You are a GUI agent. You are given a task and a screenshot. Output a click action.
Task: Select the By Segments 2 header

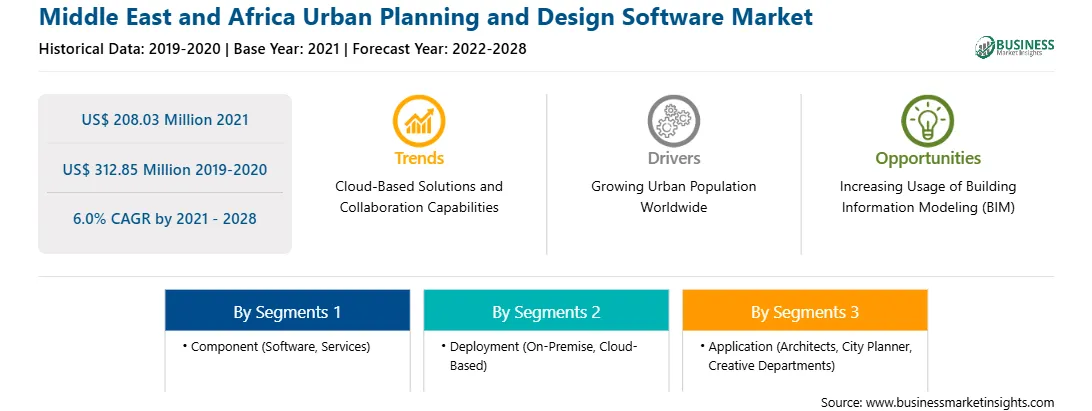click(546, 311)
